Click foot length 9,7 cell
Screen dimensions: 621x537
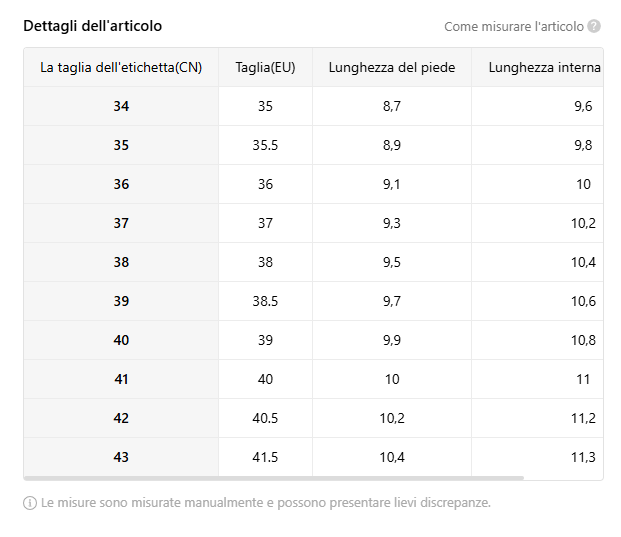point(392,301)
